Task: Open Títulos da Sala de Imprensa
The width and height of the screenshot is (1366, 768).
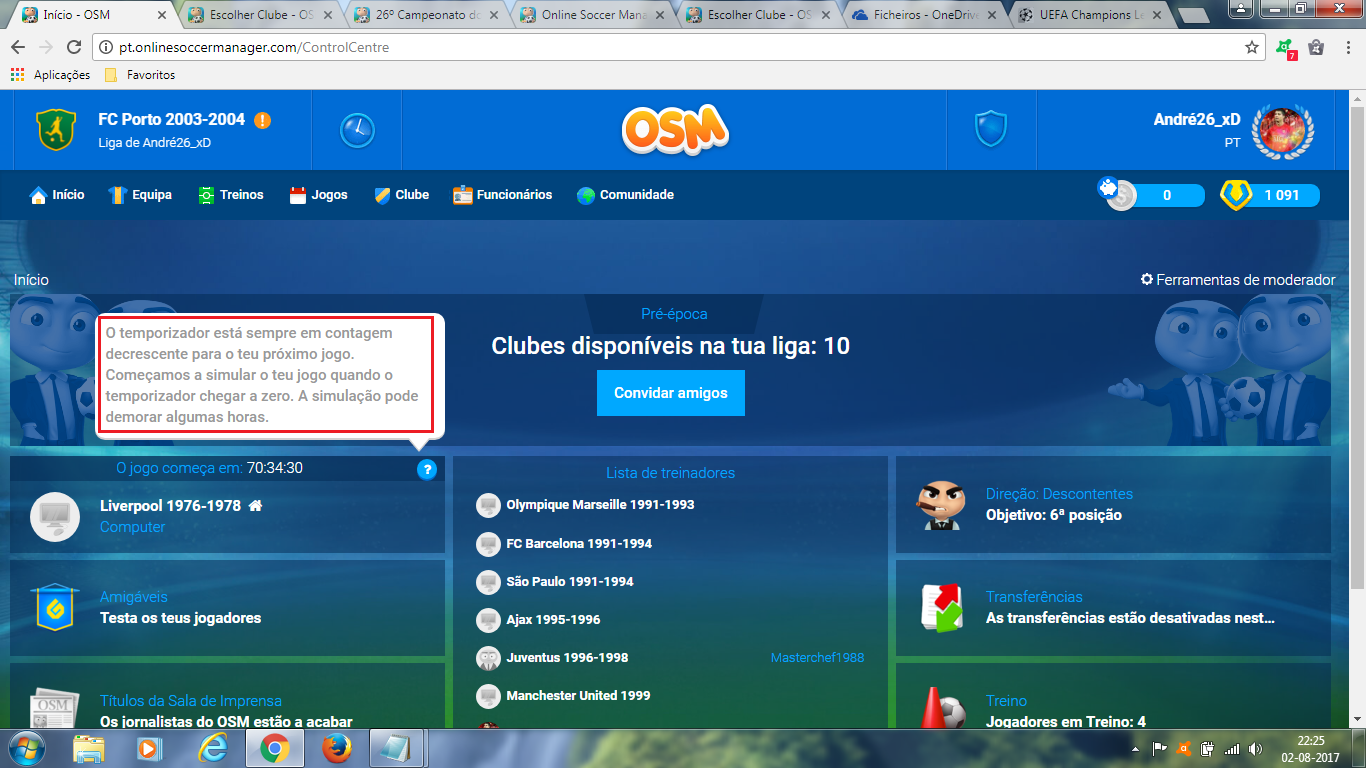Action: pos(228,695)
